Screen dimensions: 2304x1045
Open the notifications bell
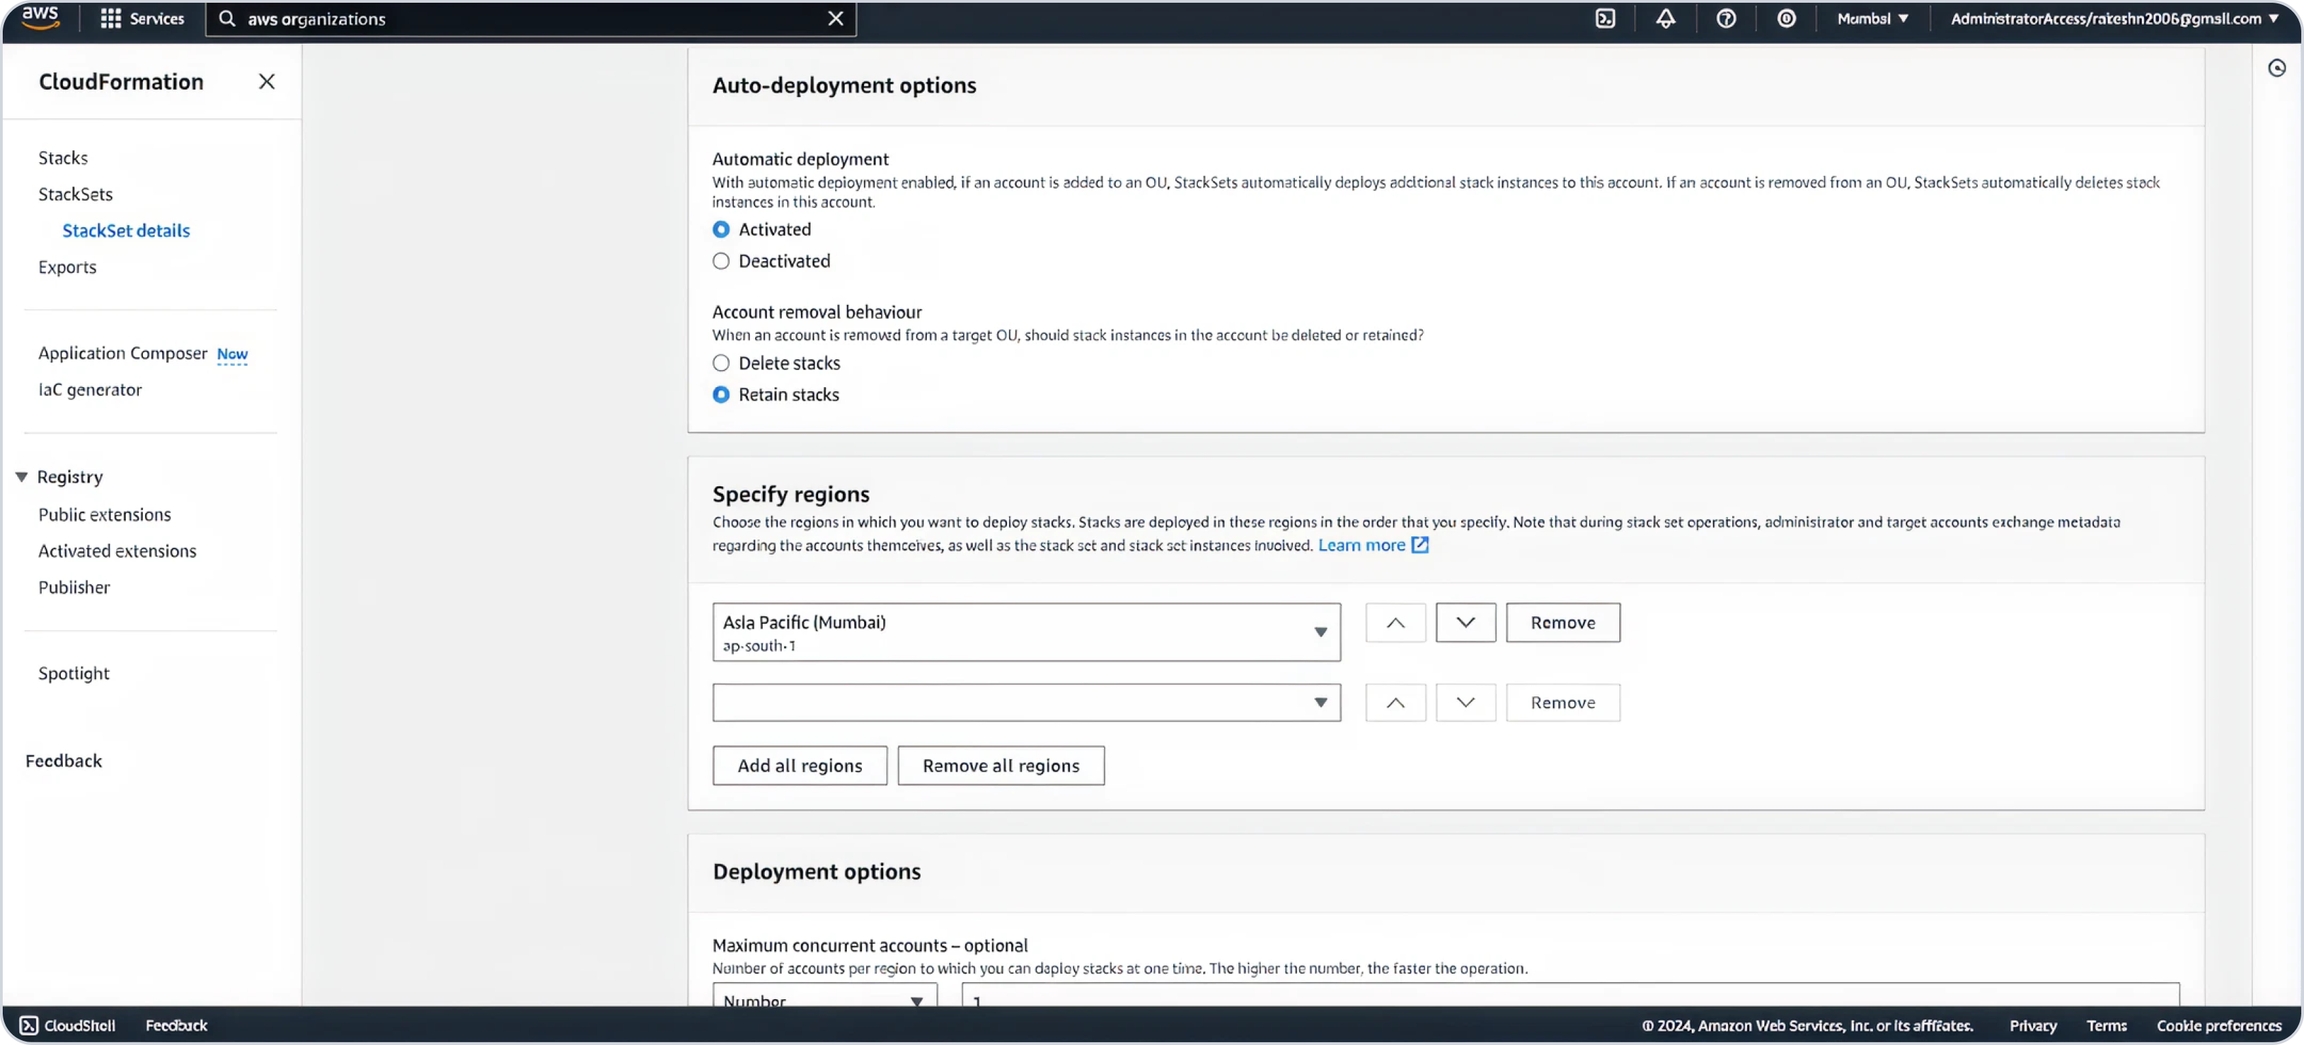pyautogui.click(x=1665, y=19)
